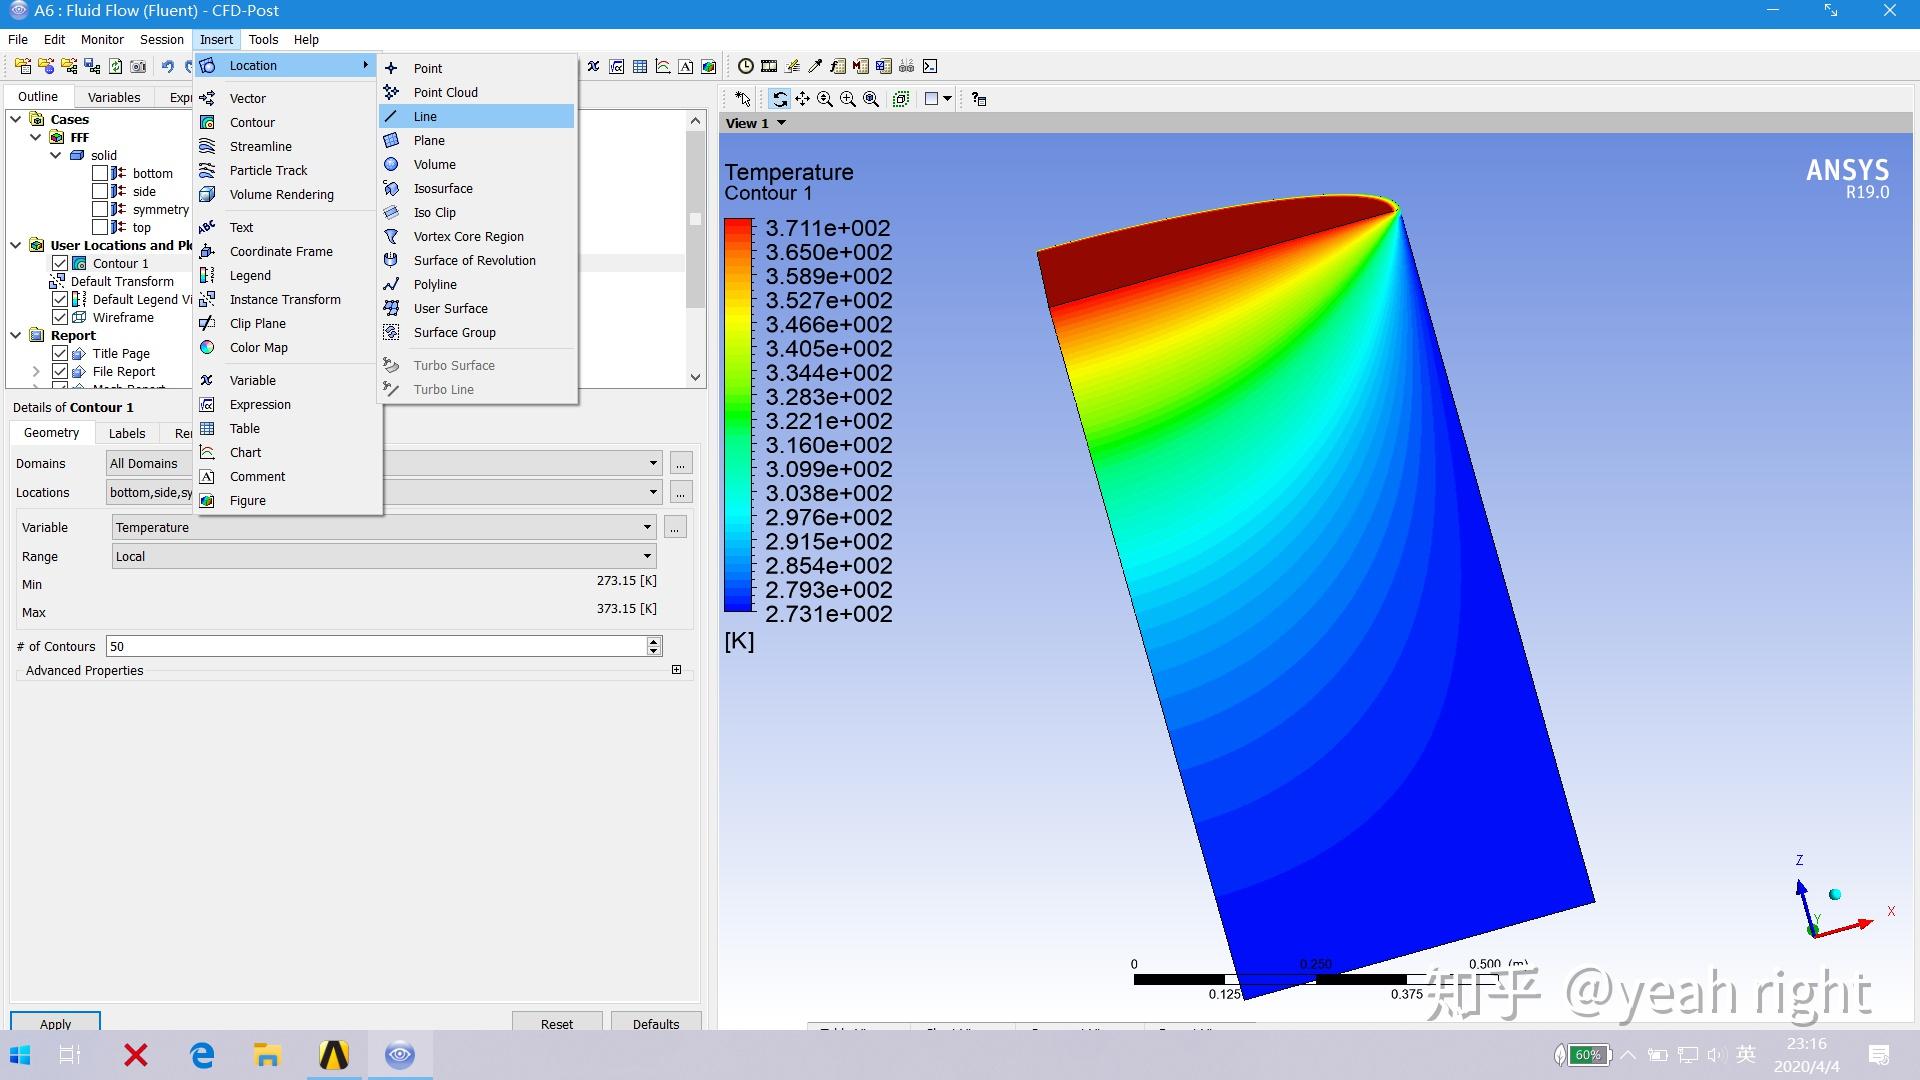Expand the Advanced Properties section
The image size is (1920, 1080).
676,670
